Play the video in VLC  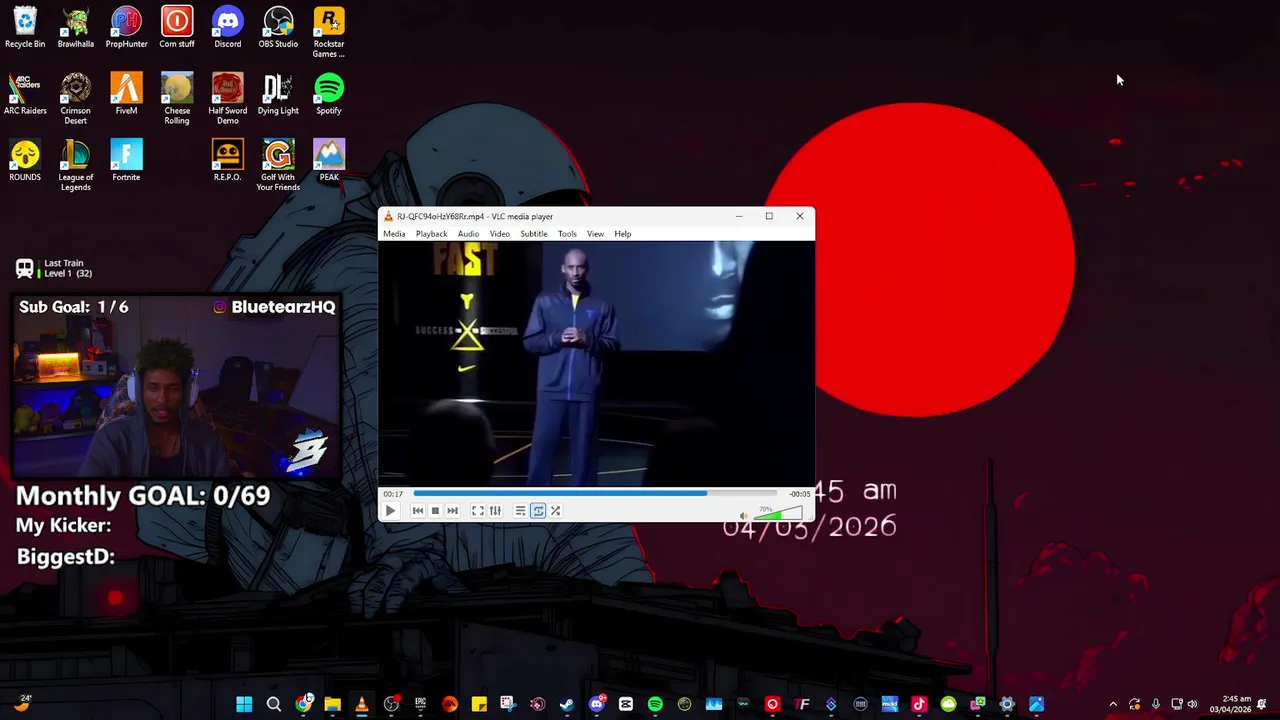click(390, 511)
